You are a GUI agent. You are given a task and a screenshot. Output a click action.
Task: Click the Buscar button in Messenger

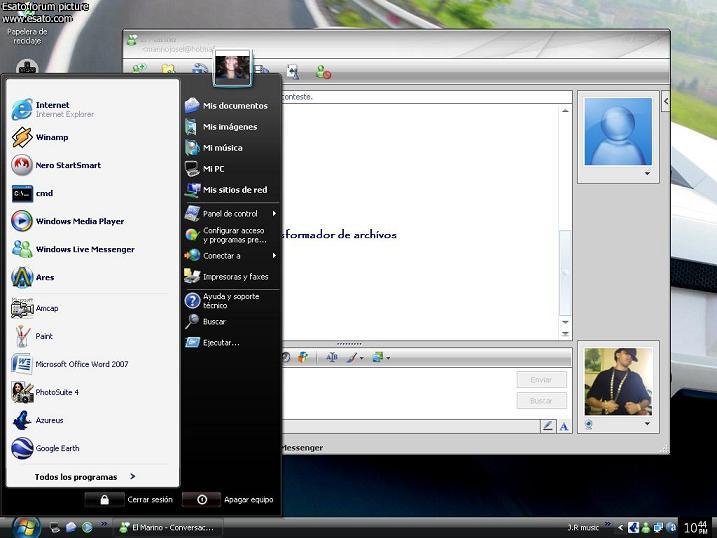click(541, 401)
